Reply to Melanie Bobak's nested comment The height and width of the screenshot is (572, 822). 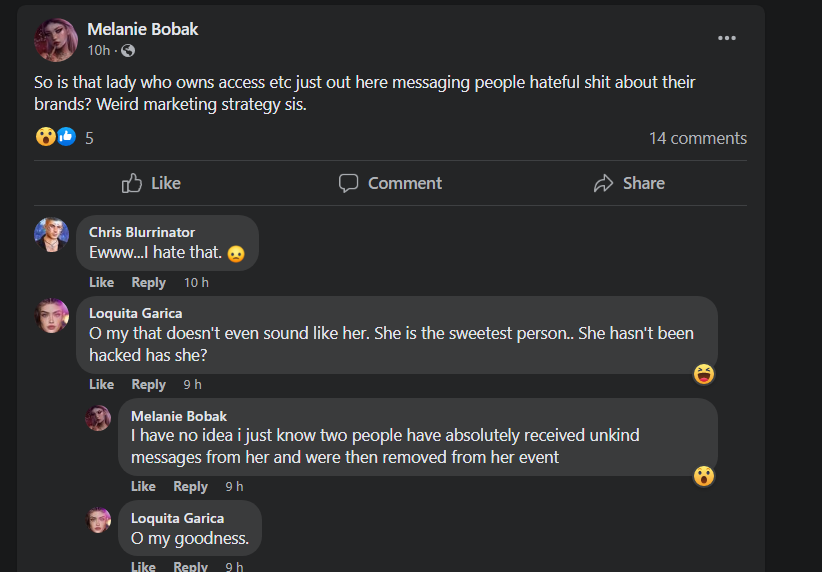(x=190, y=487)
